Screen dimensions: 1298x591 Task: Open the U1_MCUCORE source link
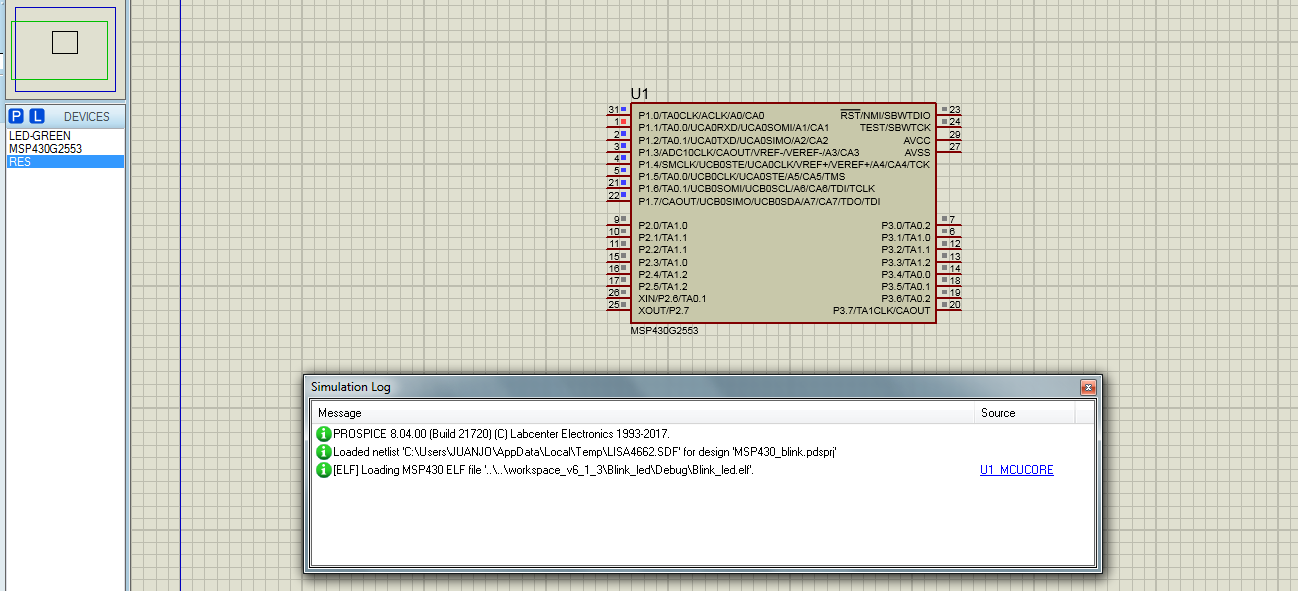click(1016, 470)
